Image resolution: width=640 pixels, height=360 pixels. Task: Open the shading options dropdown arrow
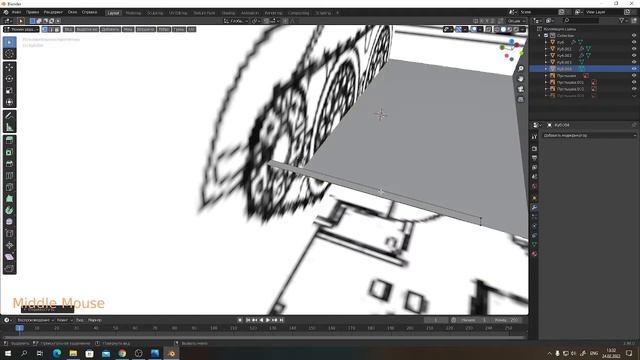[x=523, y=29]
